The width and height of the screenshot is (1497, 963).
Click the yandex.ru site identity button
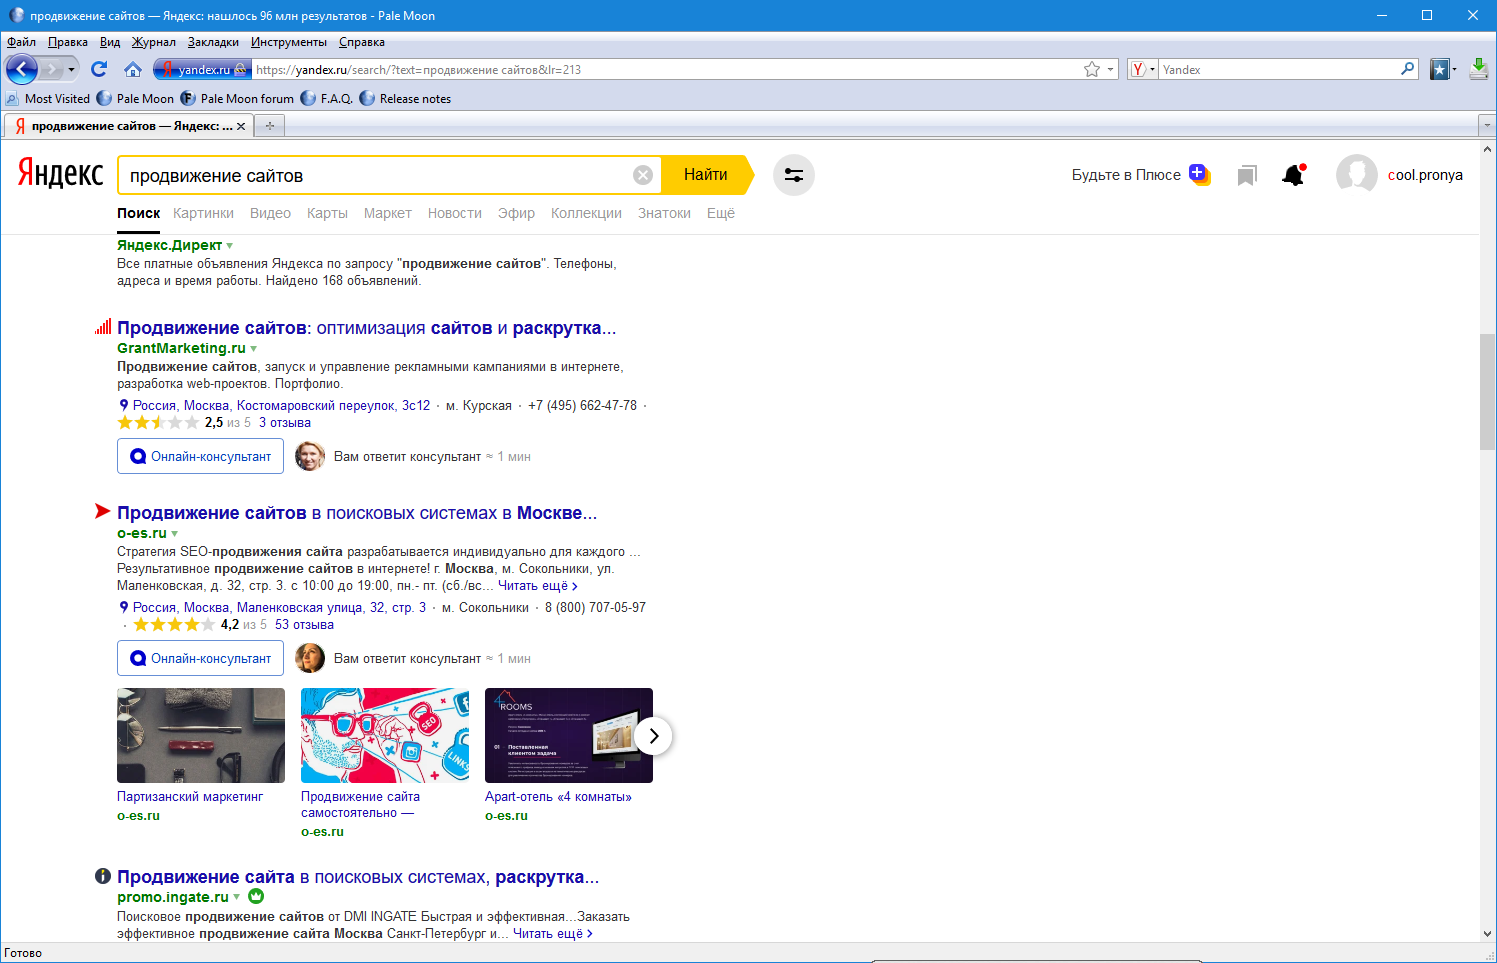[201, 69]
